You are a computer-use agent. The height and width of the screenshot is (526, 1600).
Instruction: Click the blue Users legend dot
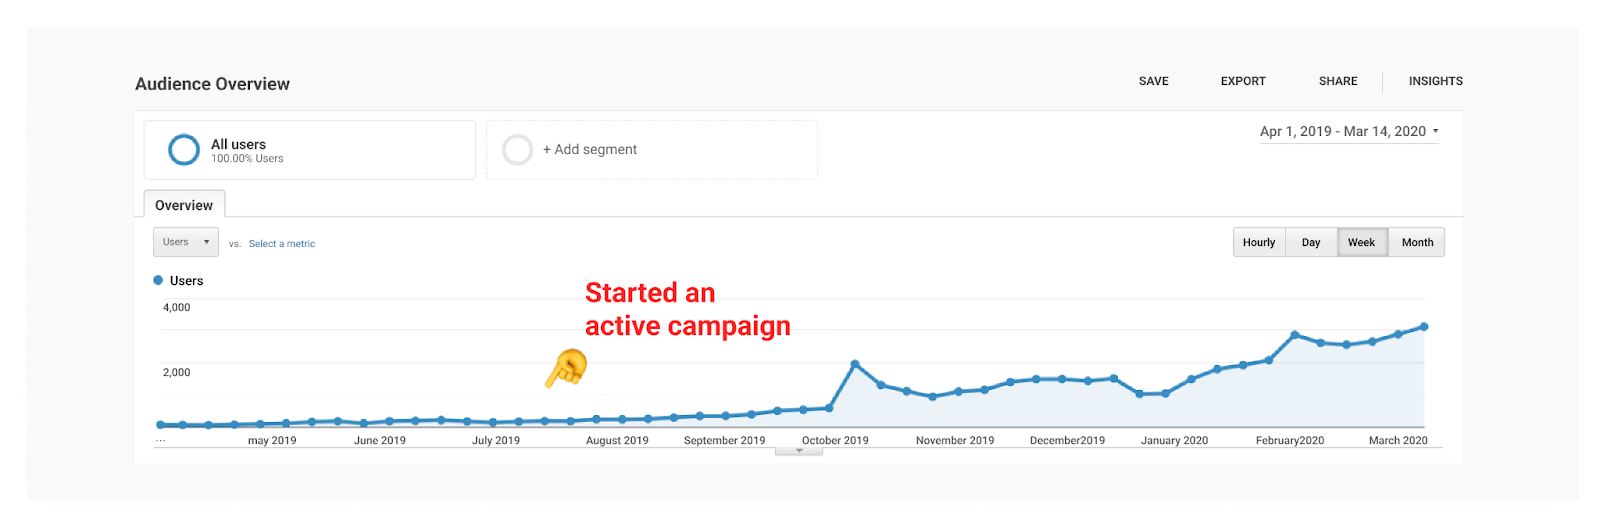[158, 281]
